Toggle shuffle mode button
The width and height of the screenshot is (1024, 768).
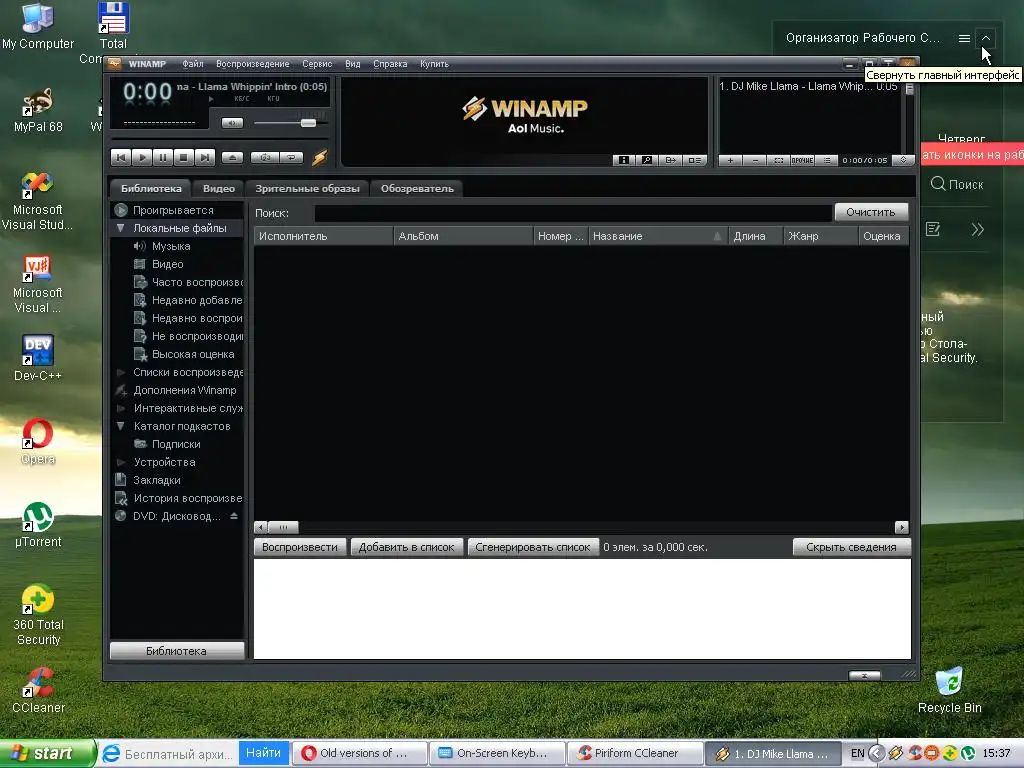265,157
